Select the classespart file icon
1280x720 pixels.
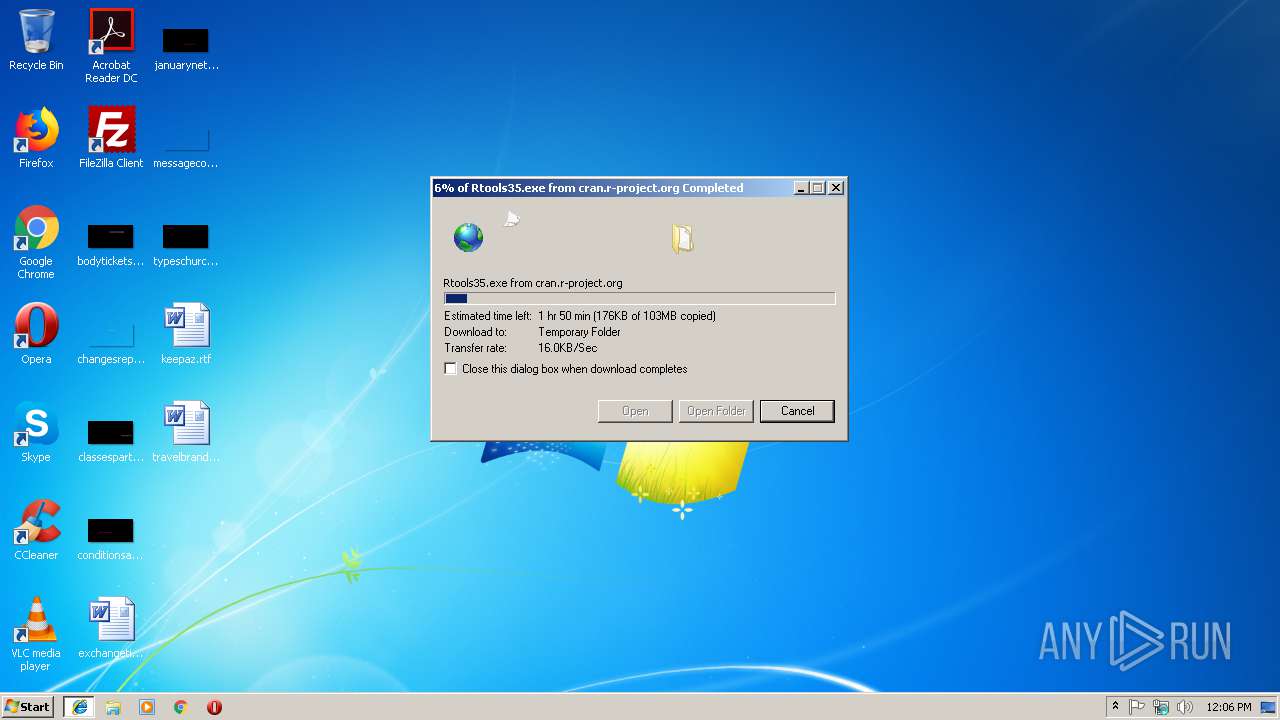pos(111,440)
